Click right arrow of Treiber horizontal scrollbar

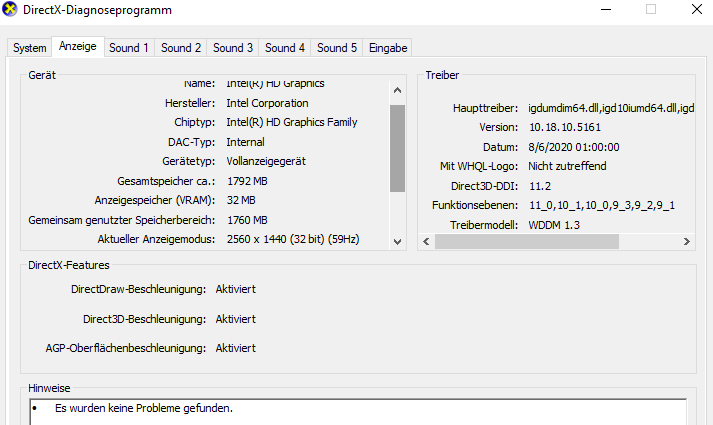[x=687, y=241]
